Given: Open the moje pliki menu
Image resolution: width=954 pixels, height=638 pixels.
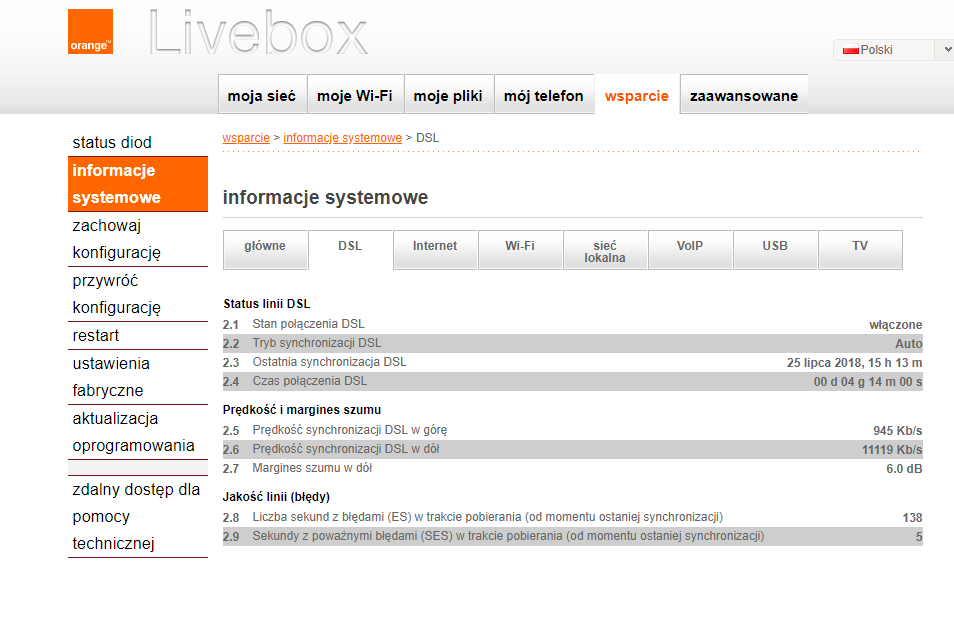Looking at the screenshot, I should point(448,96).
